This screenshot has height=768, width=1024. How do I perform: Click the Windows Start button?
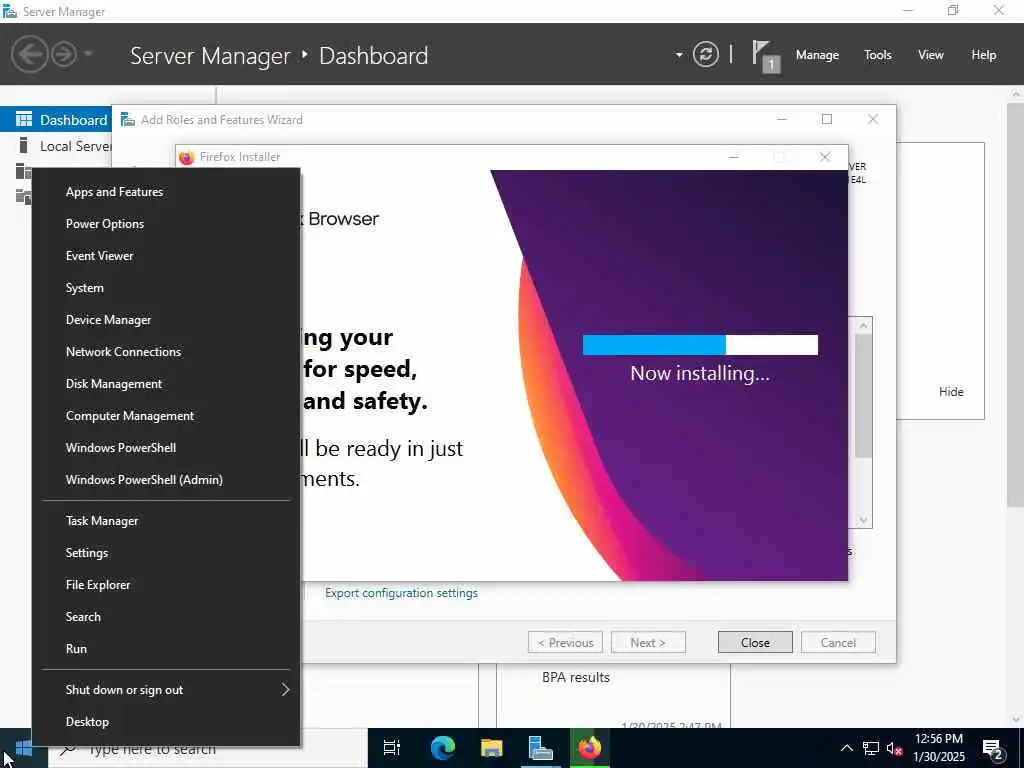tap(23, 748)
